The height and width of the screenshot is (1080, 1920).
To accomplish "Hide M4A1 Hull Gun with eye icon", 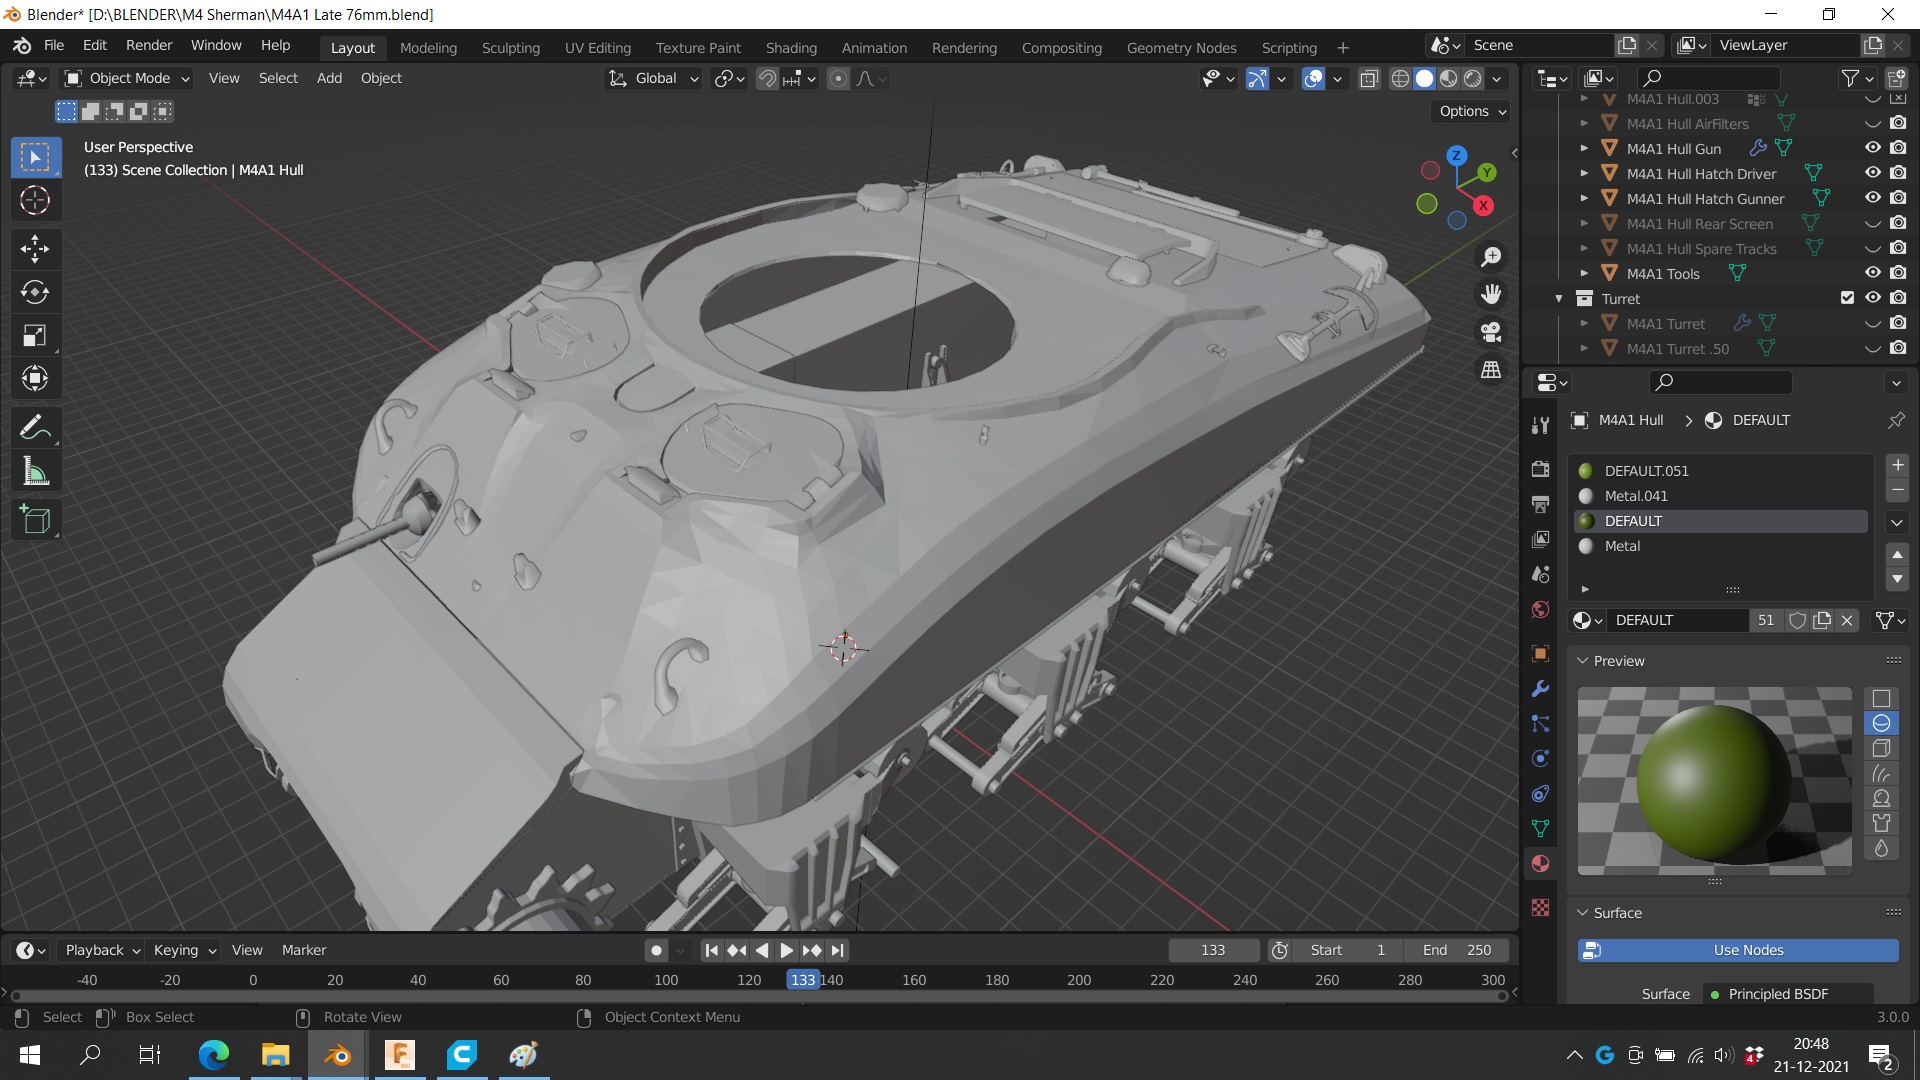I will tap(1872, 148).
